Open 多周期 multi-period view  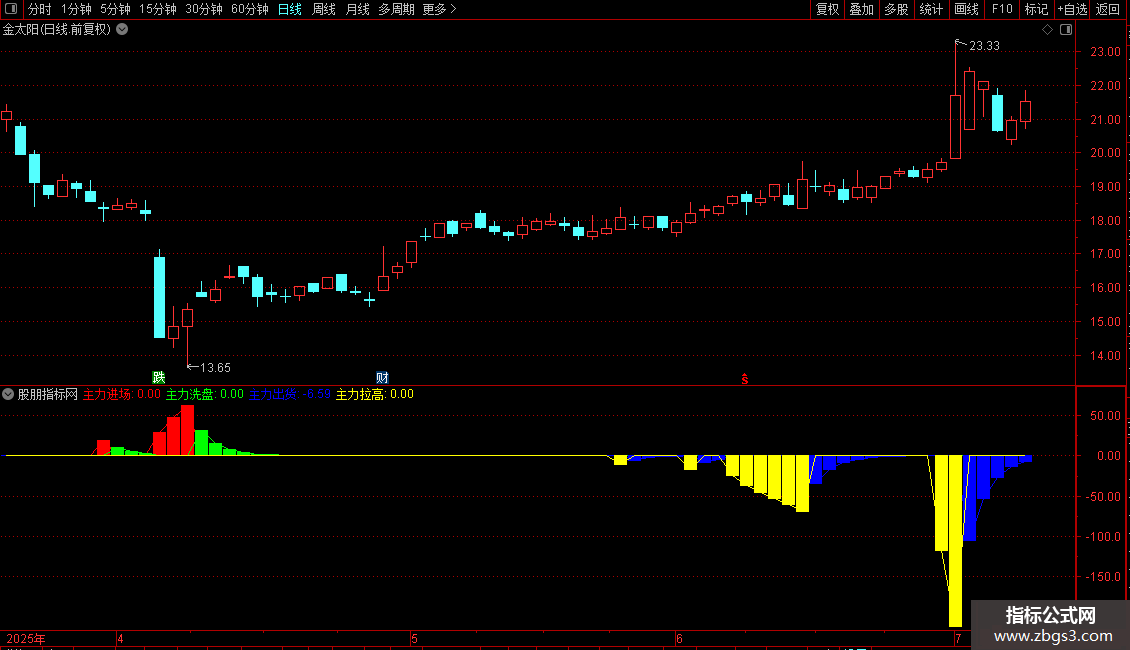[396, 9]
